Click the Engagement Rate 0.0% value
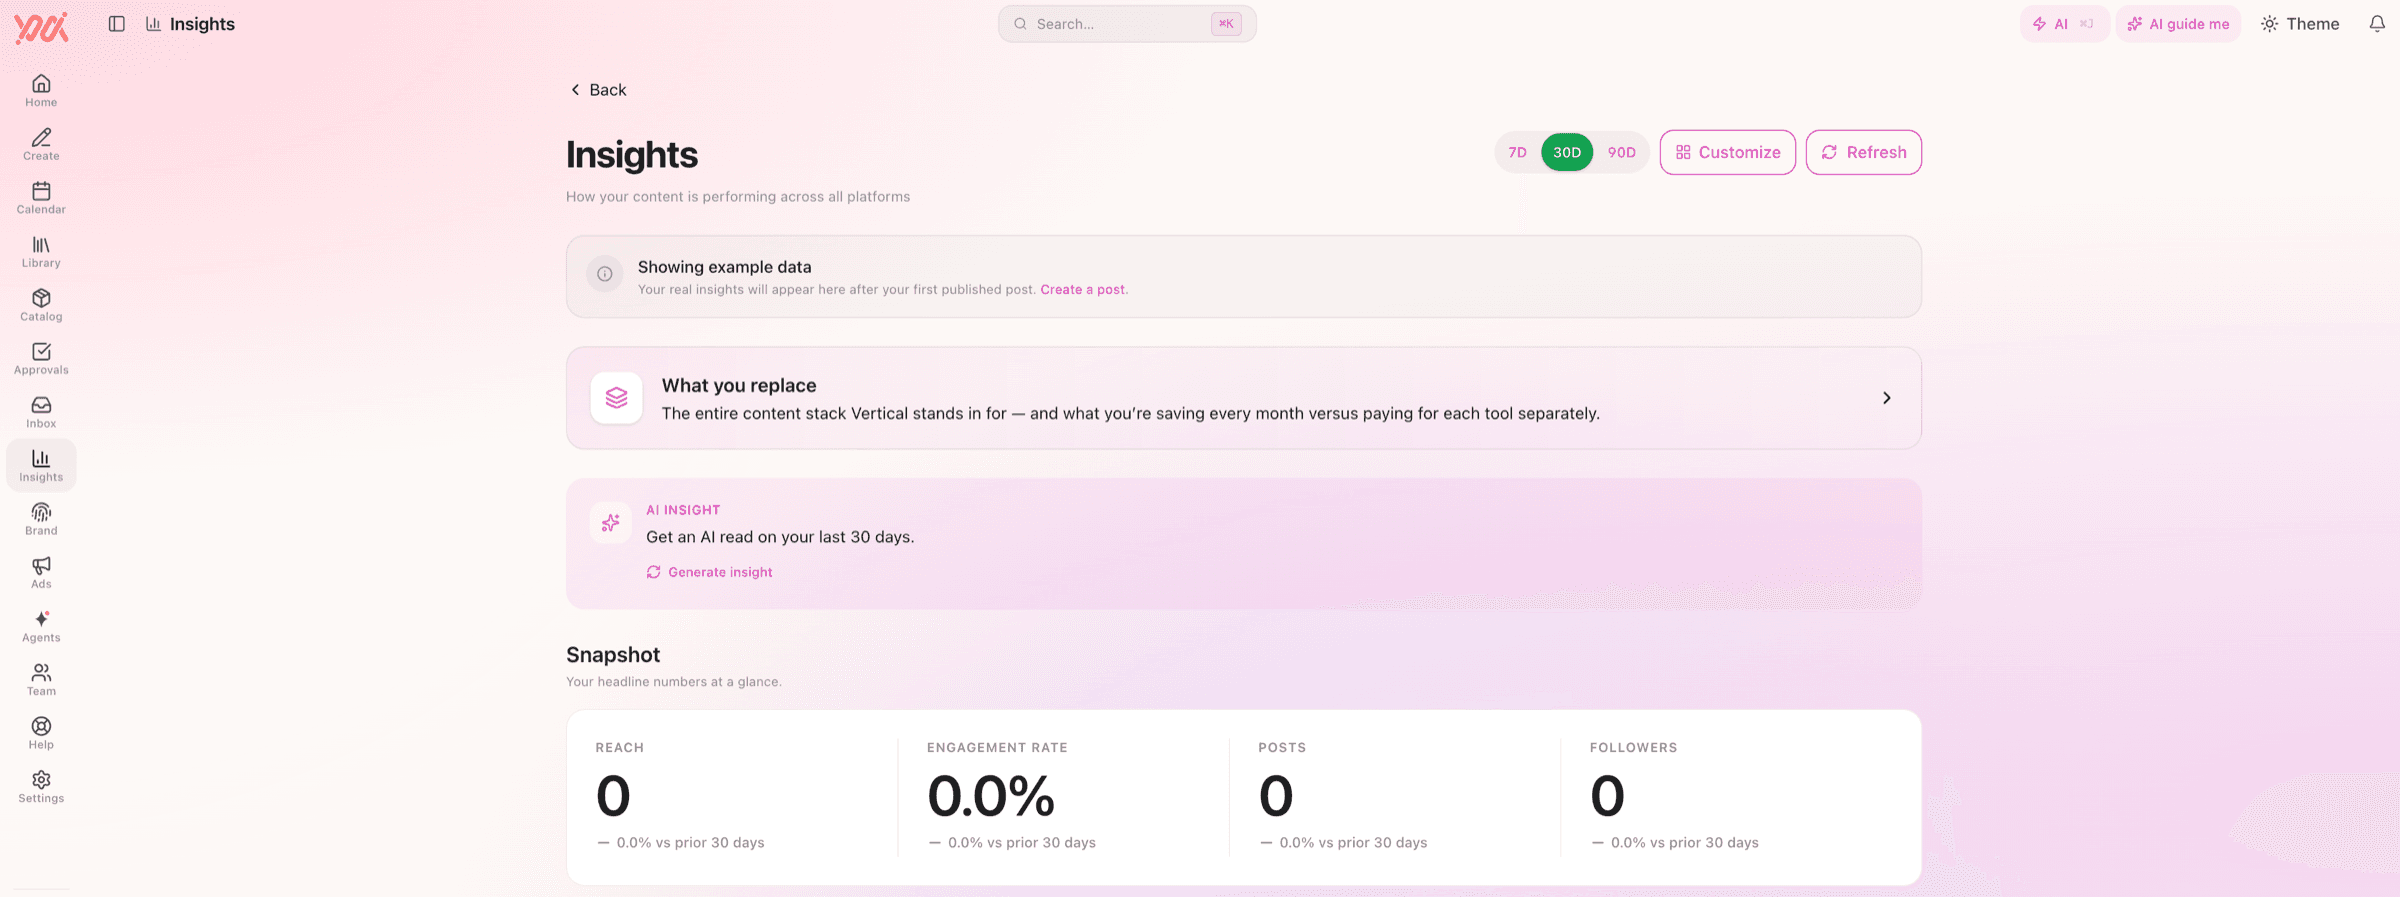This screenshot has height=897, width=2400. pyautogui.click(x=991, y=796)
